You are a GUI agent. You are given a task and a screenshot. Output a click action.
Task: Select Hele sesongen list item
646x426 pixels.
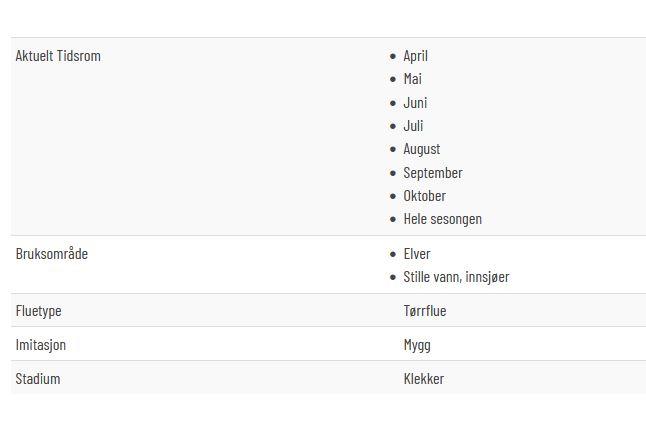(442, 219)
